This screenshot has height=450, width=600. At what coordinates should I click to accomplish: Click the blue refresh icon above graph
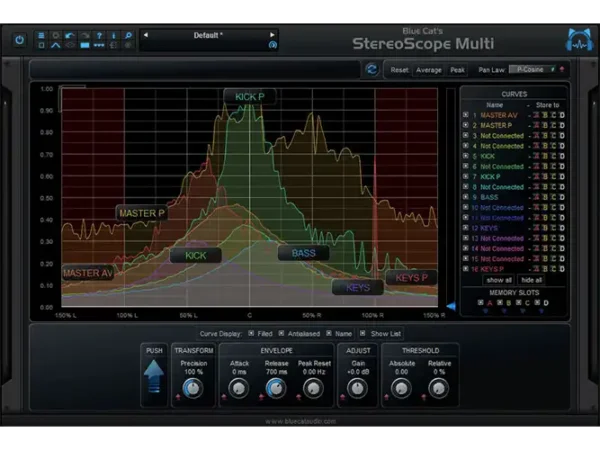coord(372,69)
